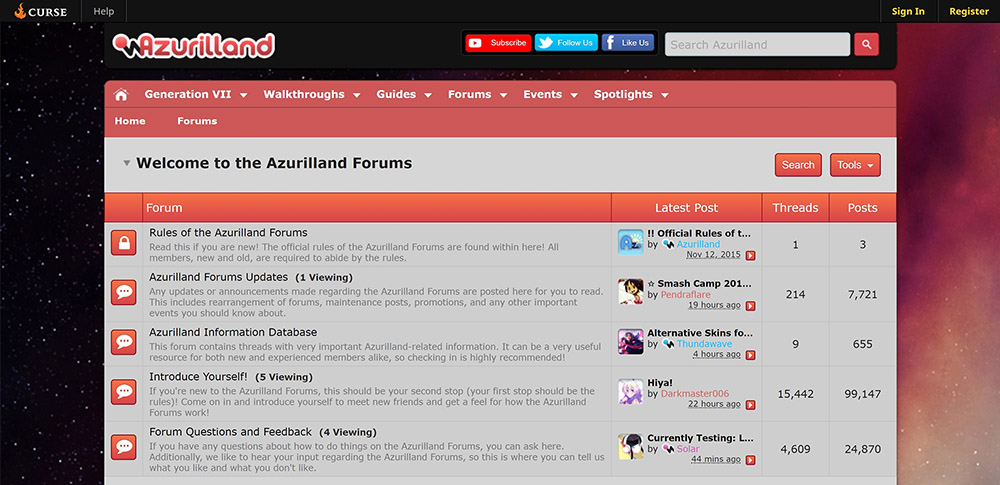
Task: Go to latest post arrow beside Nov 12, 2015
Action: (x=751, y=255)
